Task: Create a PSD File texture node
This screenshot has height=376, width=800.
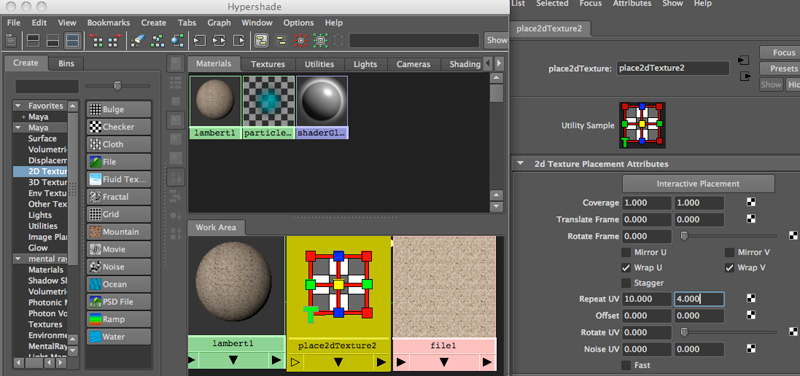Action: point(119,302)
